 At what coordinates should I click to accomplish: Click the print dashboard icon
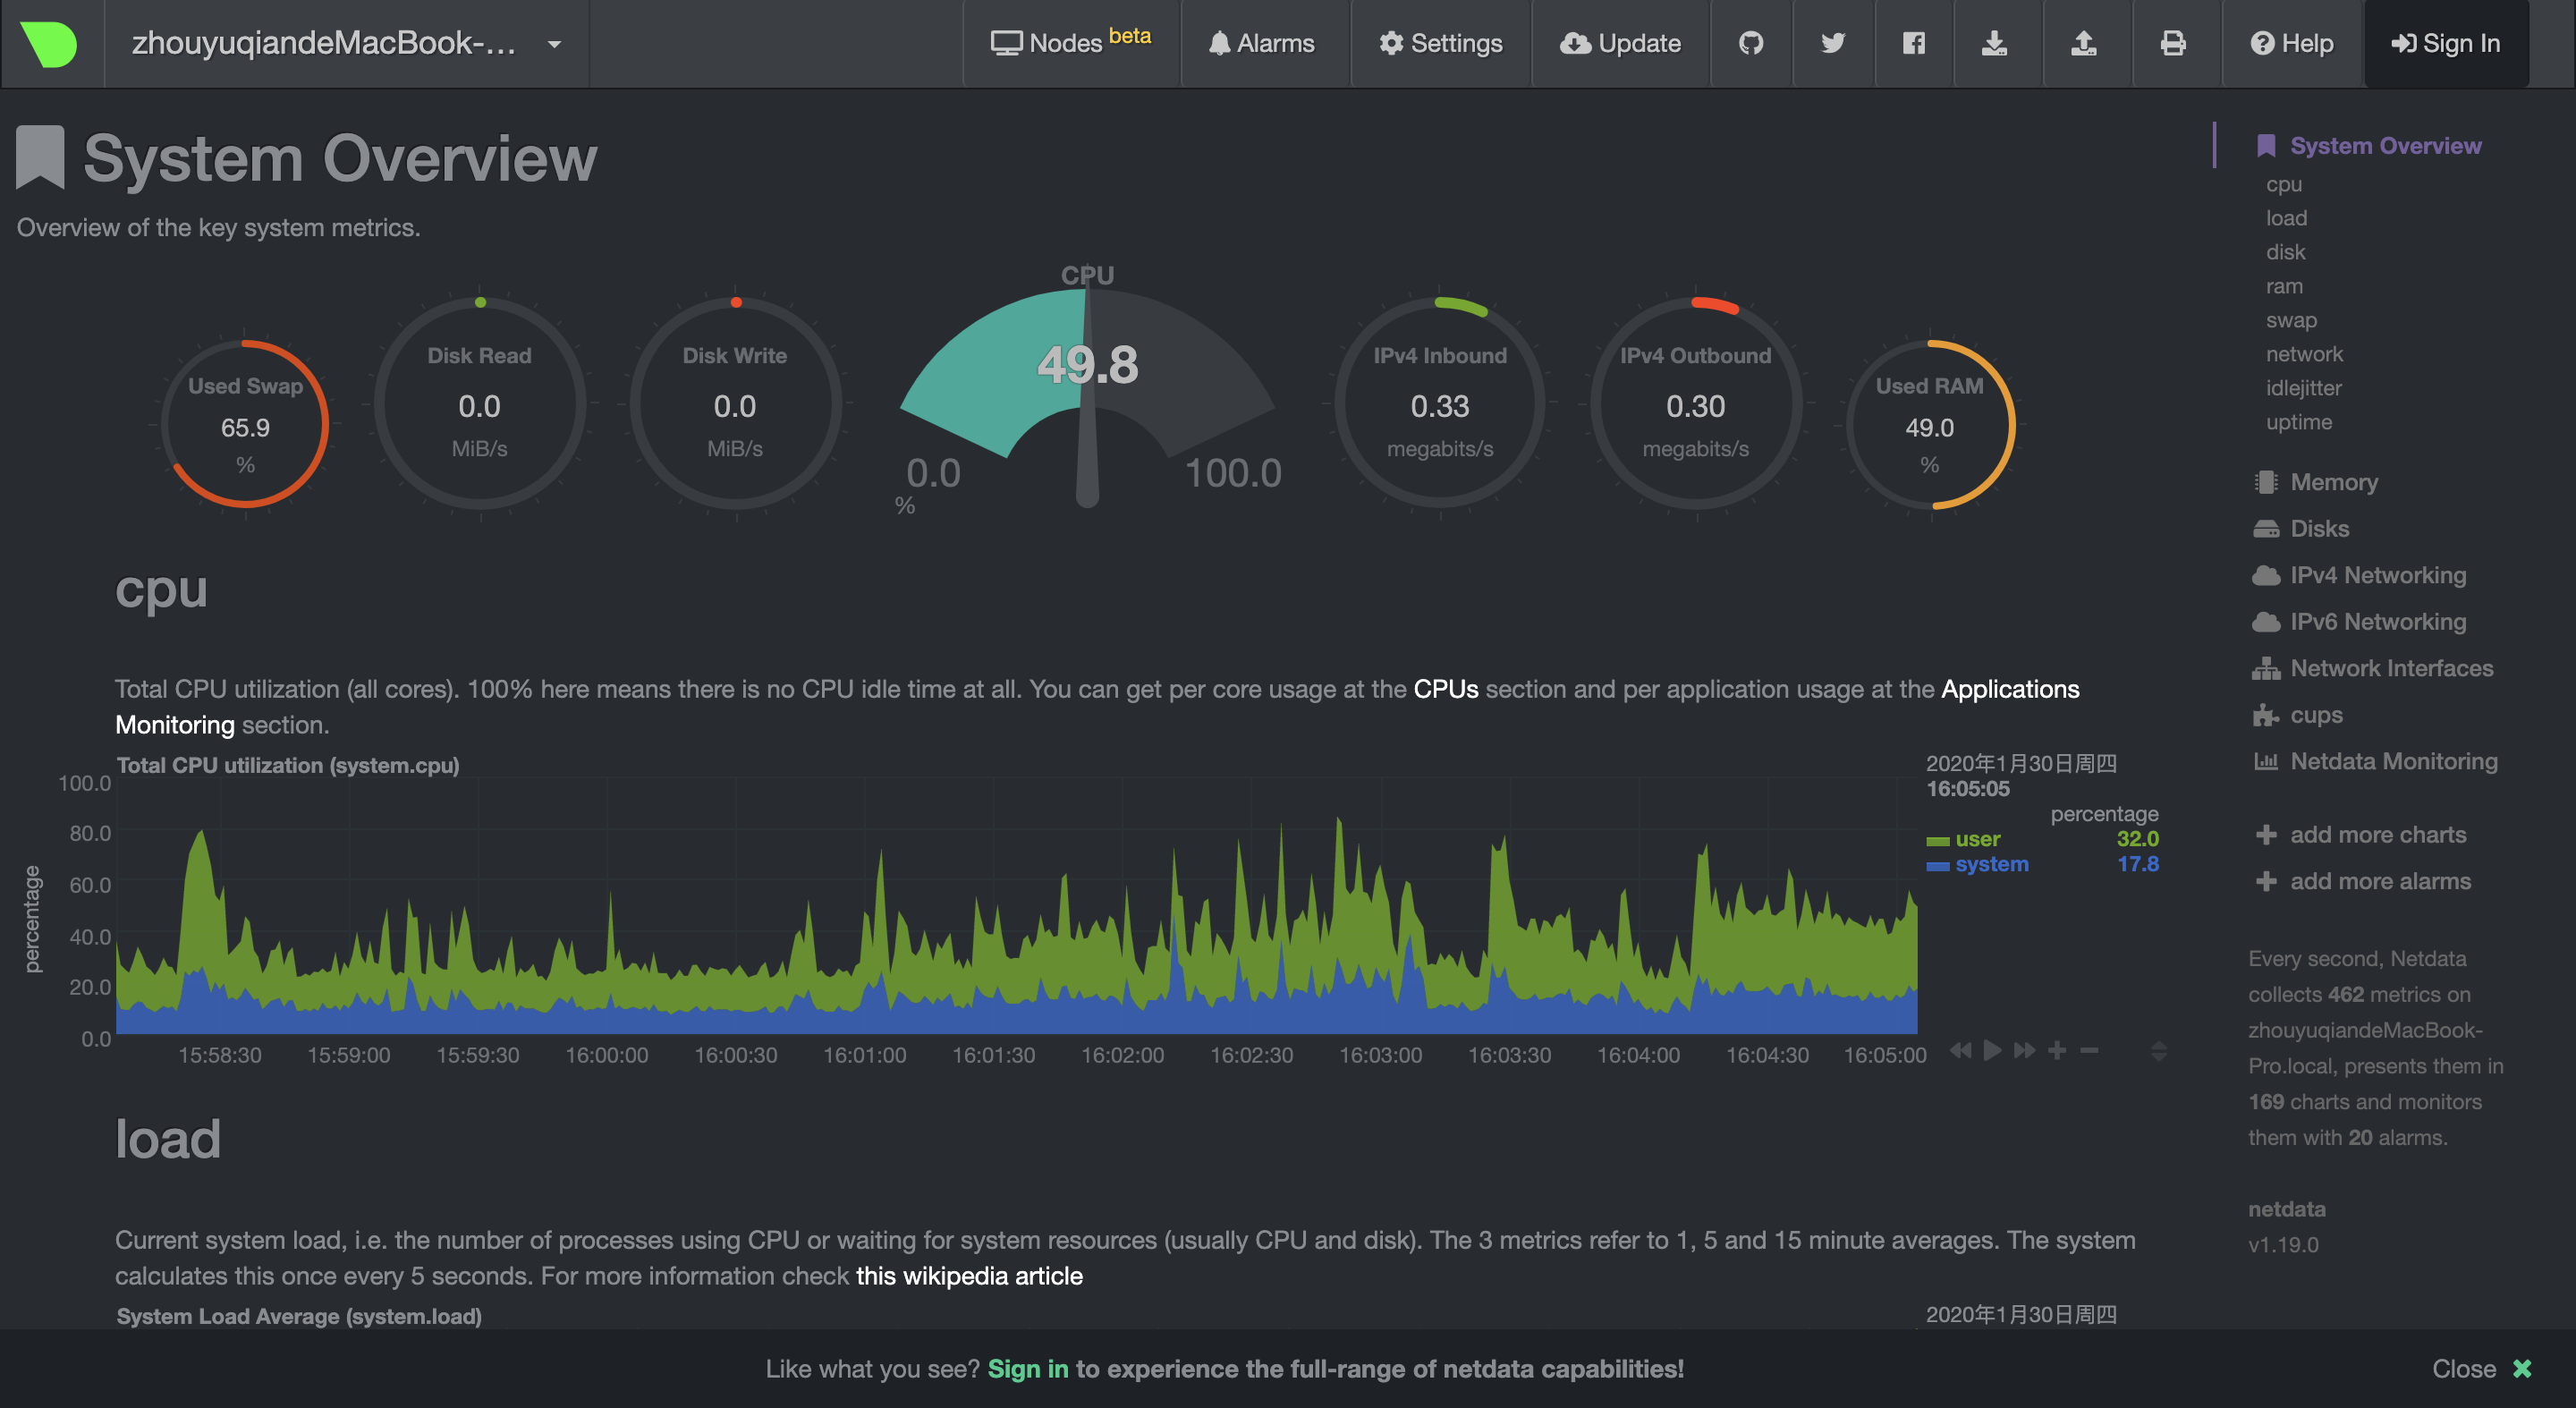coord(2172,43)
